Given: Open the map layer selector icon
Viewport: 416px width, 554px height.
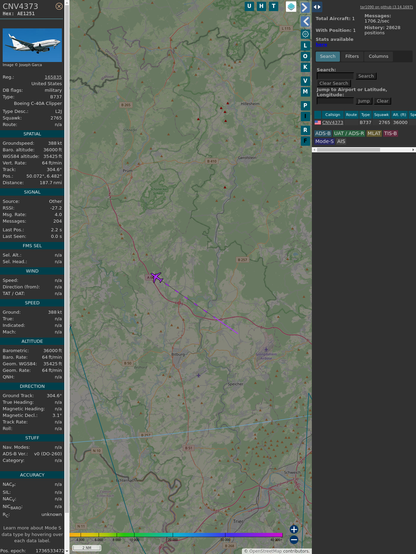Looking at the screenshot, I should [x=291, y=6].
